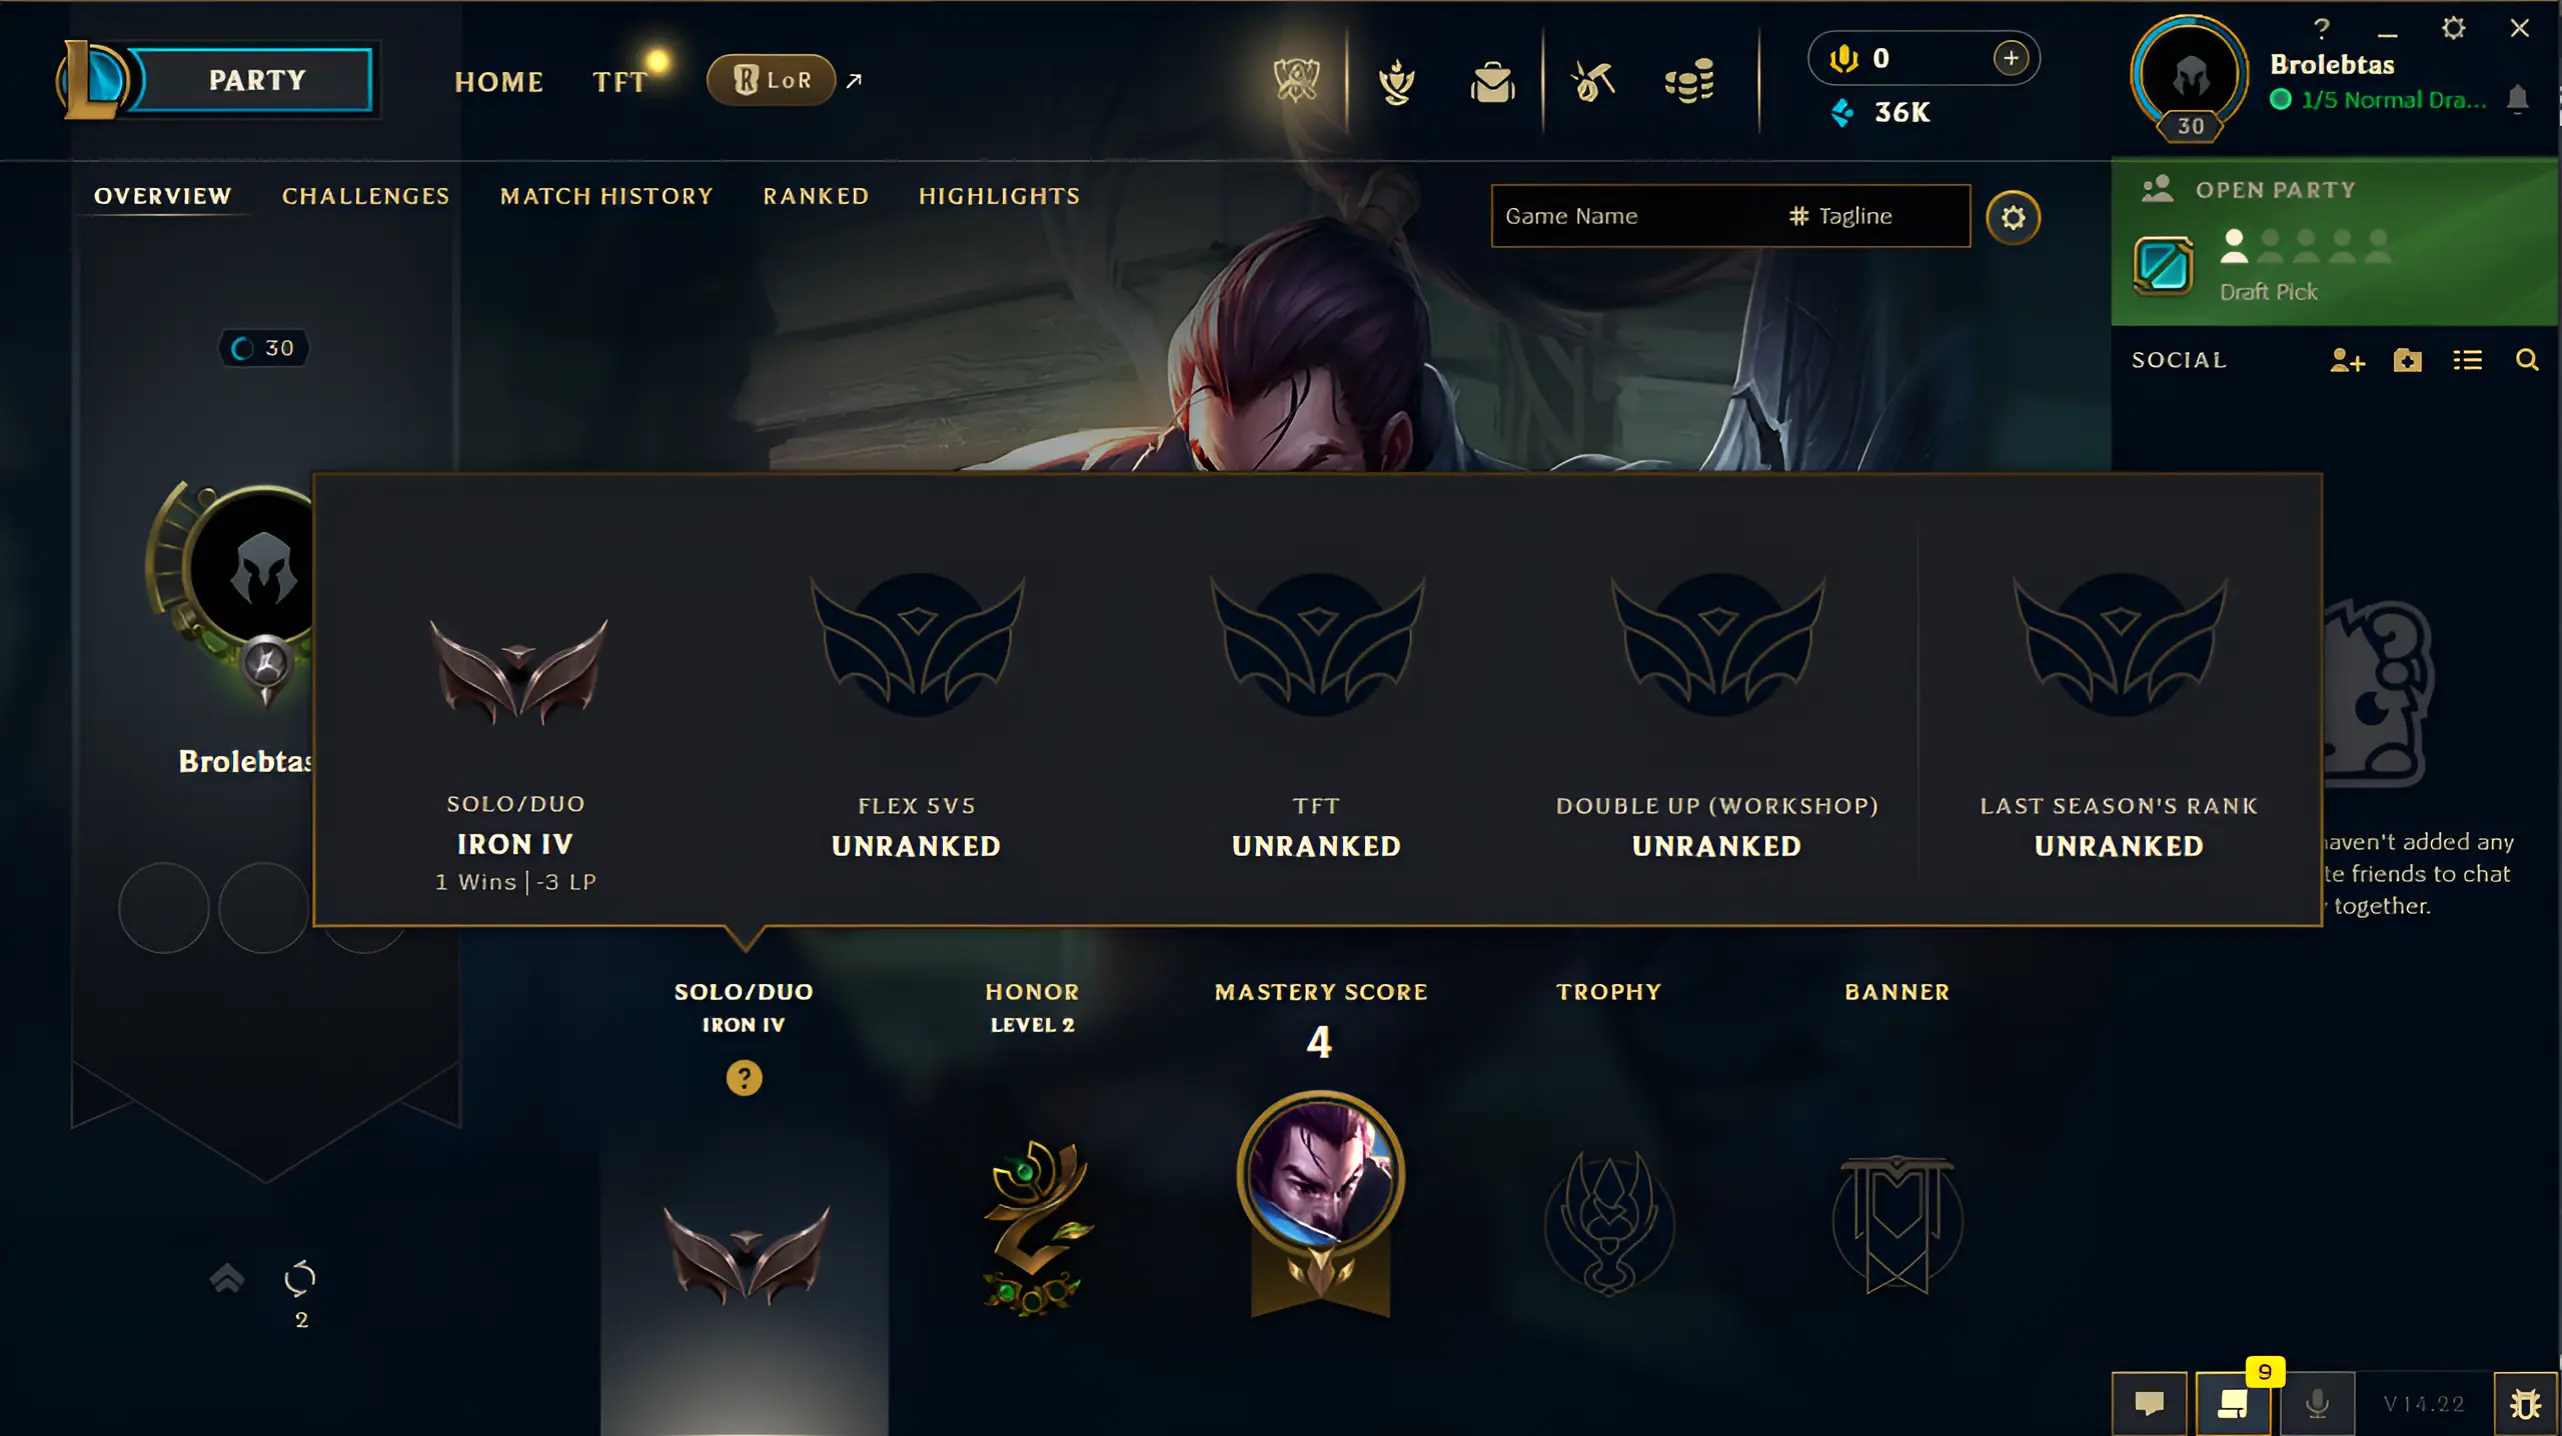The width and height of the screenshot is (2562, 1436).
Task: Click the plus button to purchase RP
Action: (2009, 58)
